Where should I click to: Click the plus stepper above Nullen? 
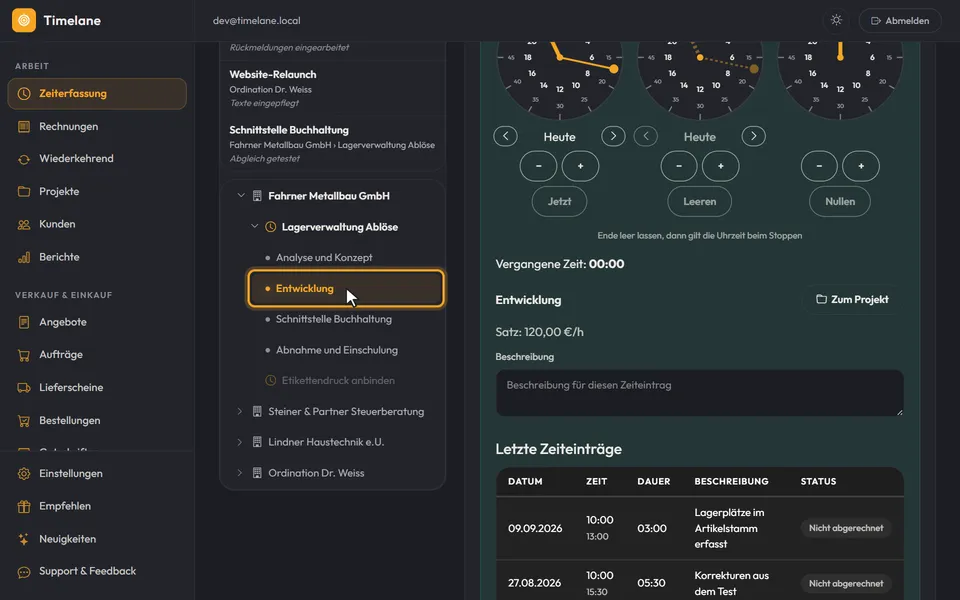pyautogui.click(x=861, y=166)
